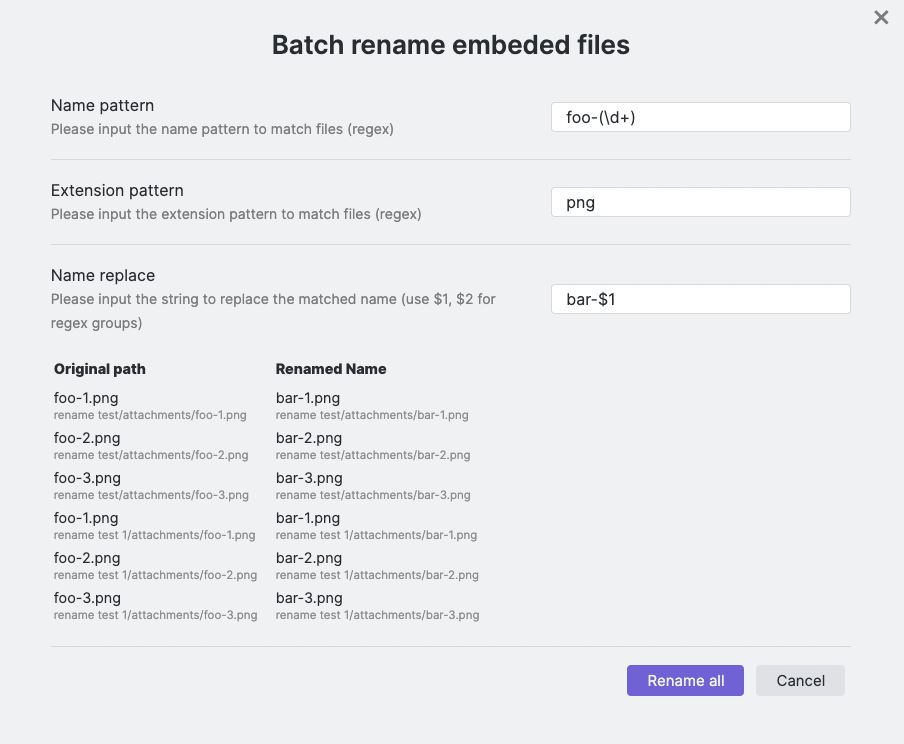
Task: Close the batch rename dialog with X
Action: [x=881, y=17]
